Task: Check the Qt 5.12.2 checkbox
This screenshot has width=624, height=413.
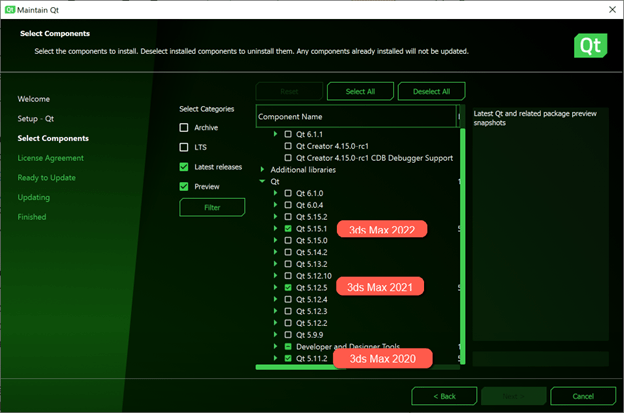Action: 288,323
